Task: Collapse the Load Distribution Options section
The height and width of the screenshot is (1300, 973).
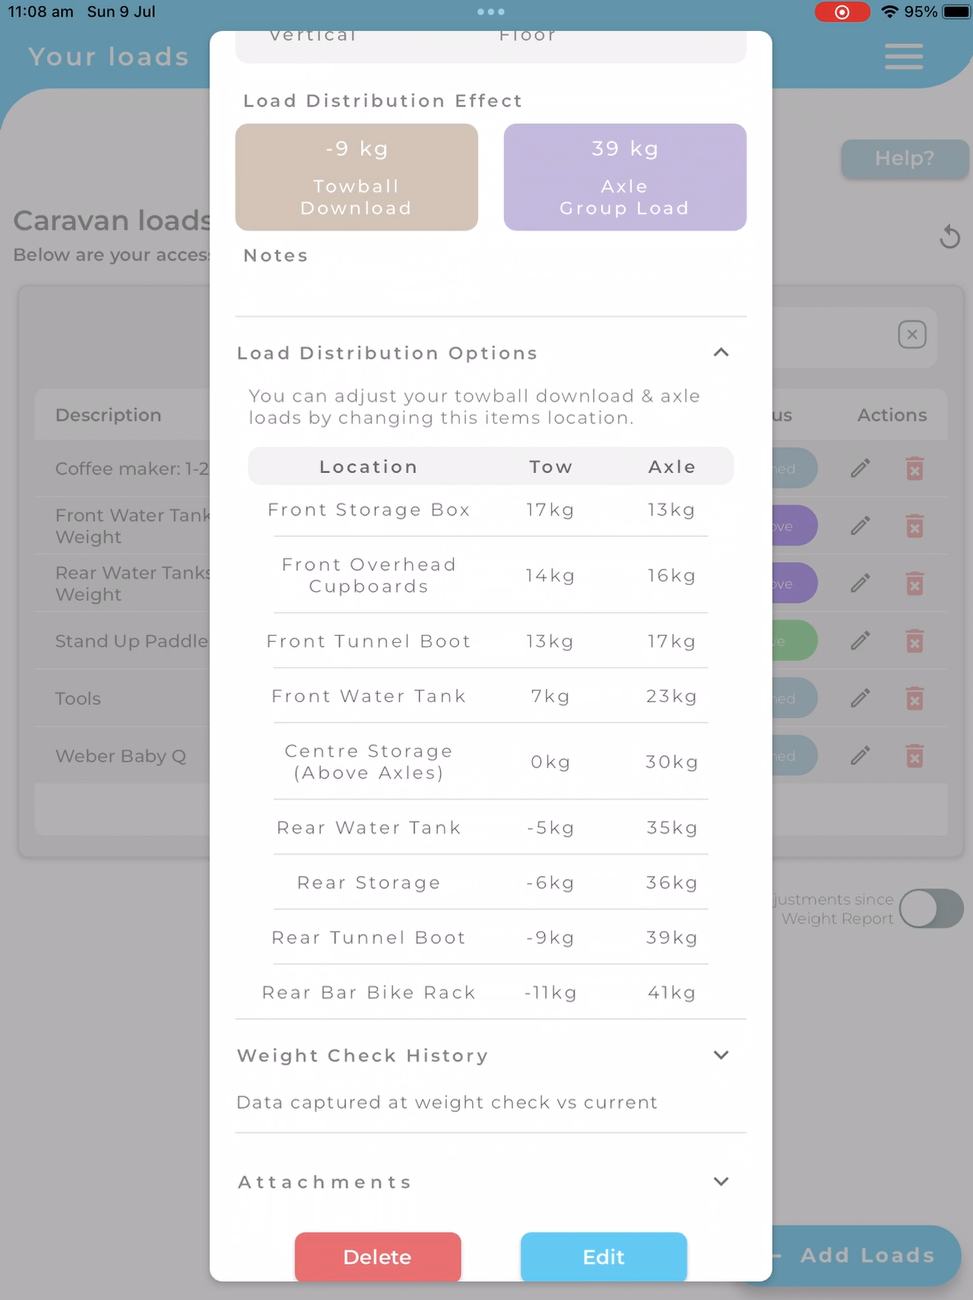Action: 721,352
